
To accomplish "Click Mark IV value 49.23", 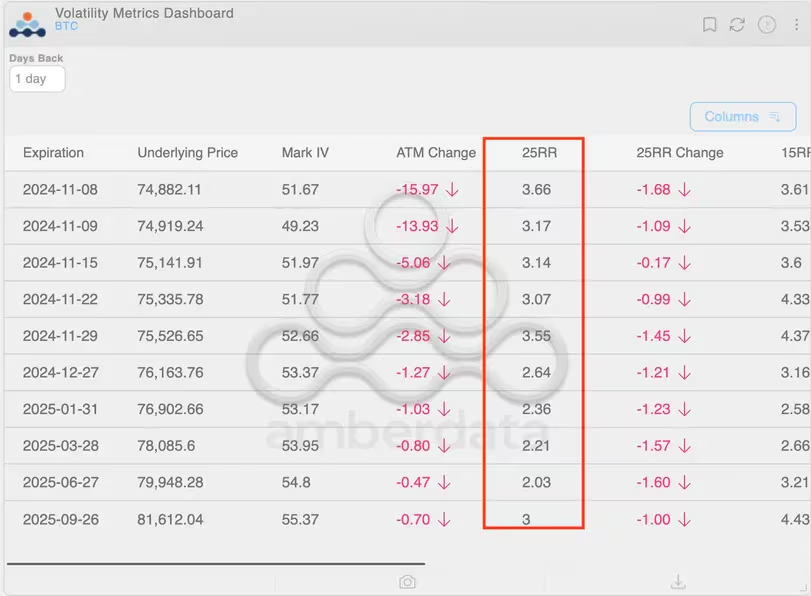I will tap(300, 226).
